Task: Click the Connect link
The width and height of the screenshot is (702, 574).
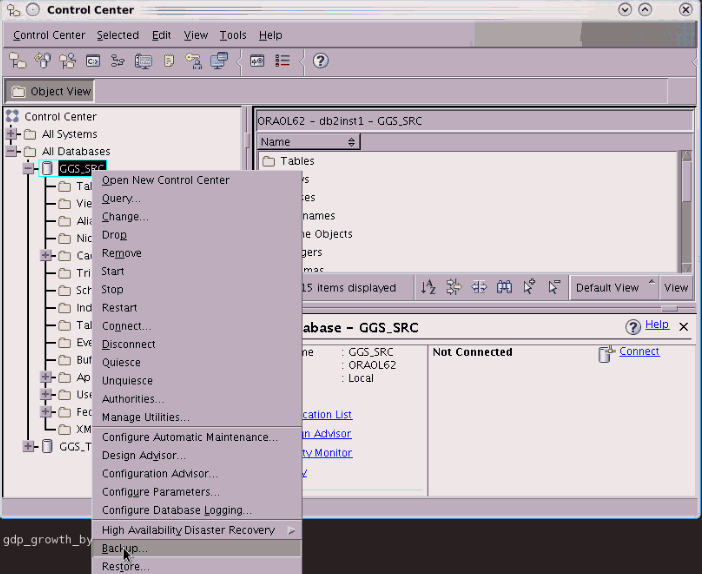Action: point(639,352)
